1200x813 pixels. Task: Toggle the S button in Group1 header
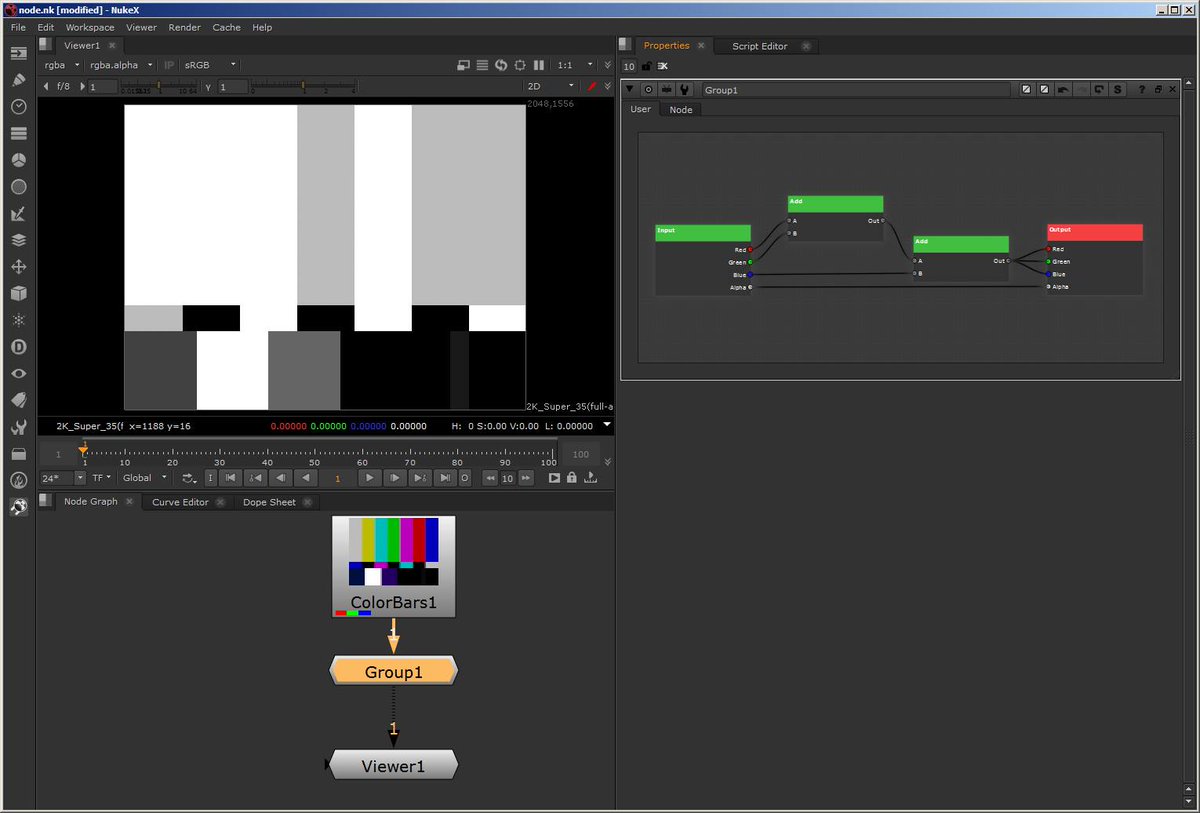pos(1117,90)
